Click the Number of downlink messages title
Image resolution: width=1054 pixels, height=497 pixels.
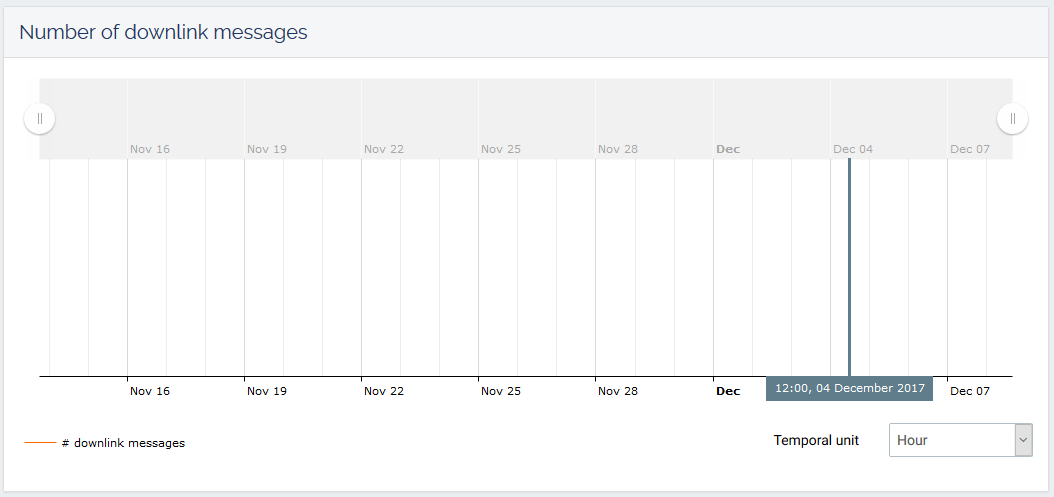163,32
